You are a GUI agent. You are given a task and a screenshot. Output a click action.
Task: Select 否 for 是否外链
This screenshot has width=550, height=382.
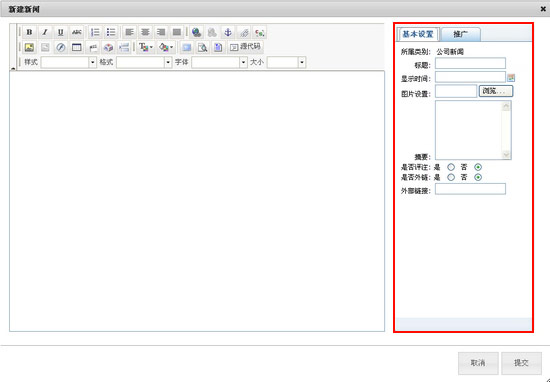(478, 177)
